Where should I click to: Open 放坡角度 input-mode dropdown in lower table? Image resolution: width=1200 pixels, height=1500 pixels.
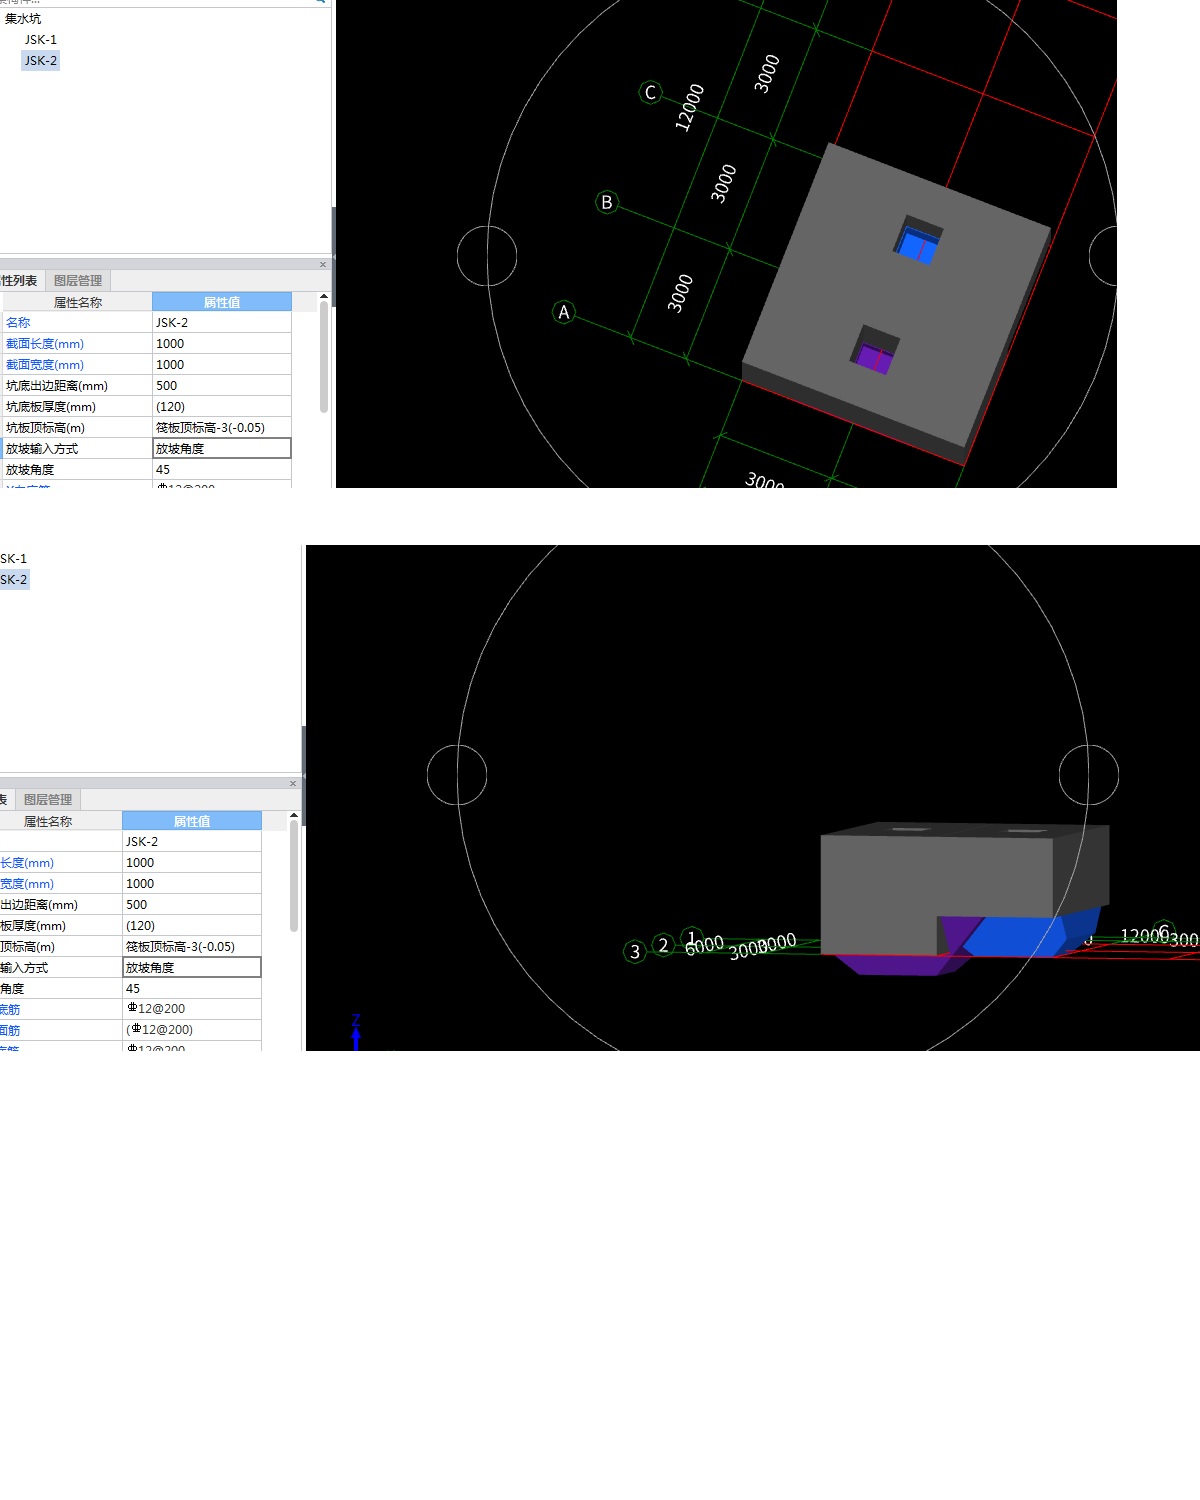192,968
